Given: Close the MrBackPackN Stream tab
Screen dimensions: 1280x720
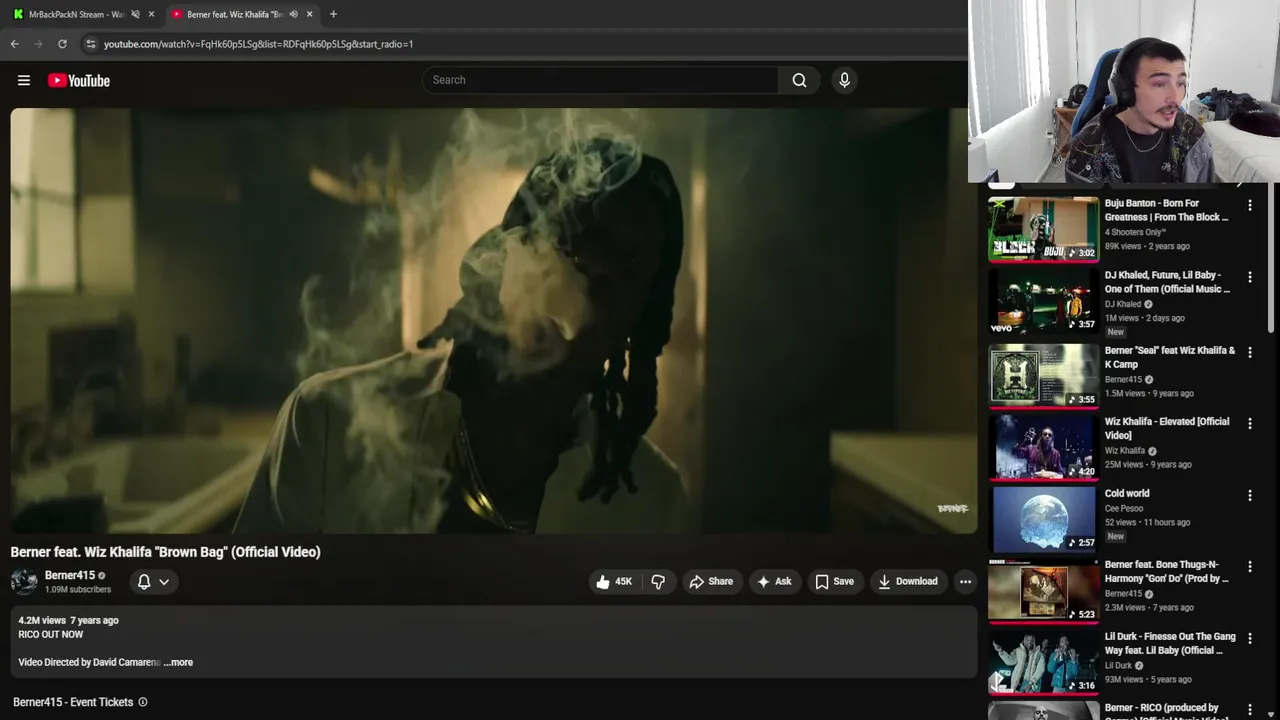Looking at the screenshot, I should (152, 14).
